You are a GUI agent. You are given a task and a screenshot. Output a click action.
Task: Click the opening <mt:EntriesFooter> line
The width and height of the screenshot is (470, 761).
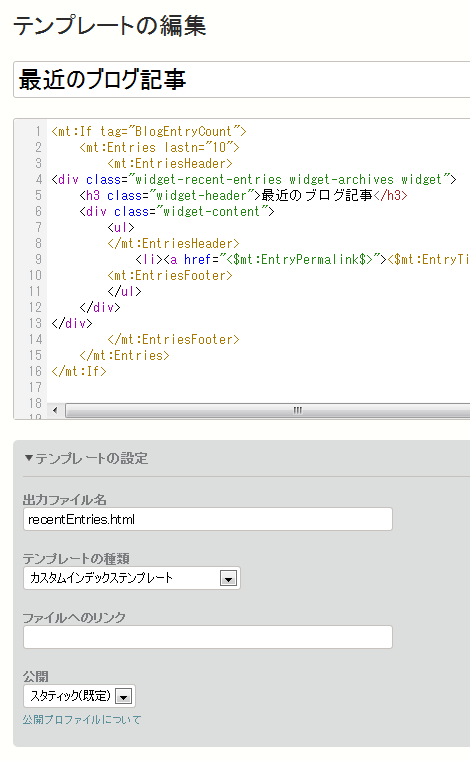(170, 276)
